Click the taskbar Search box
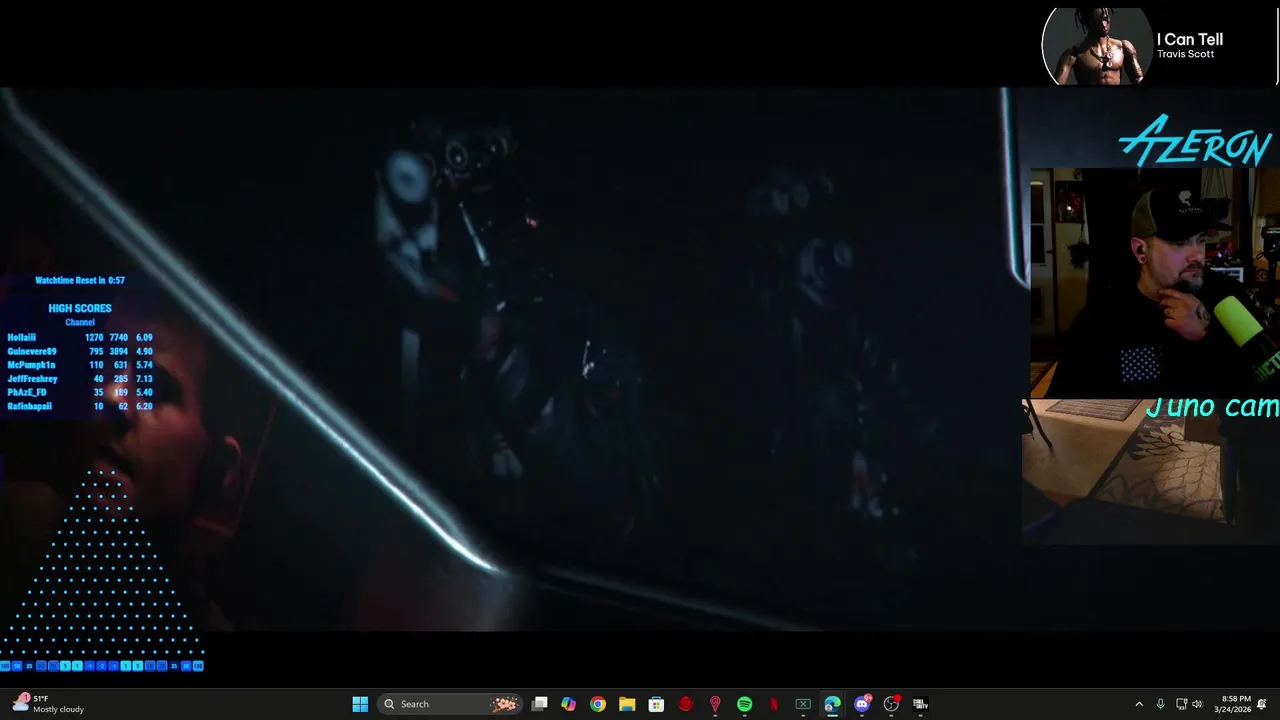This screenshot has height=720, width=1280. click(450, 704)
